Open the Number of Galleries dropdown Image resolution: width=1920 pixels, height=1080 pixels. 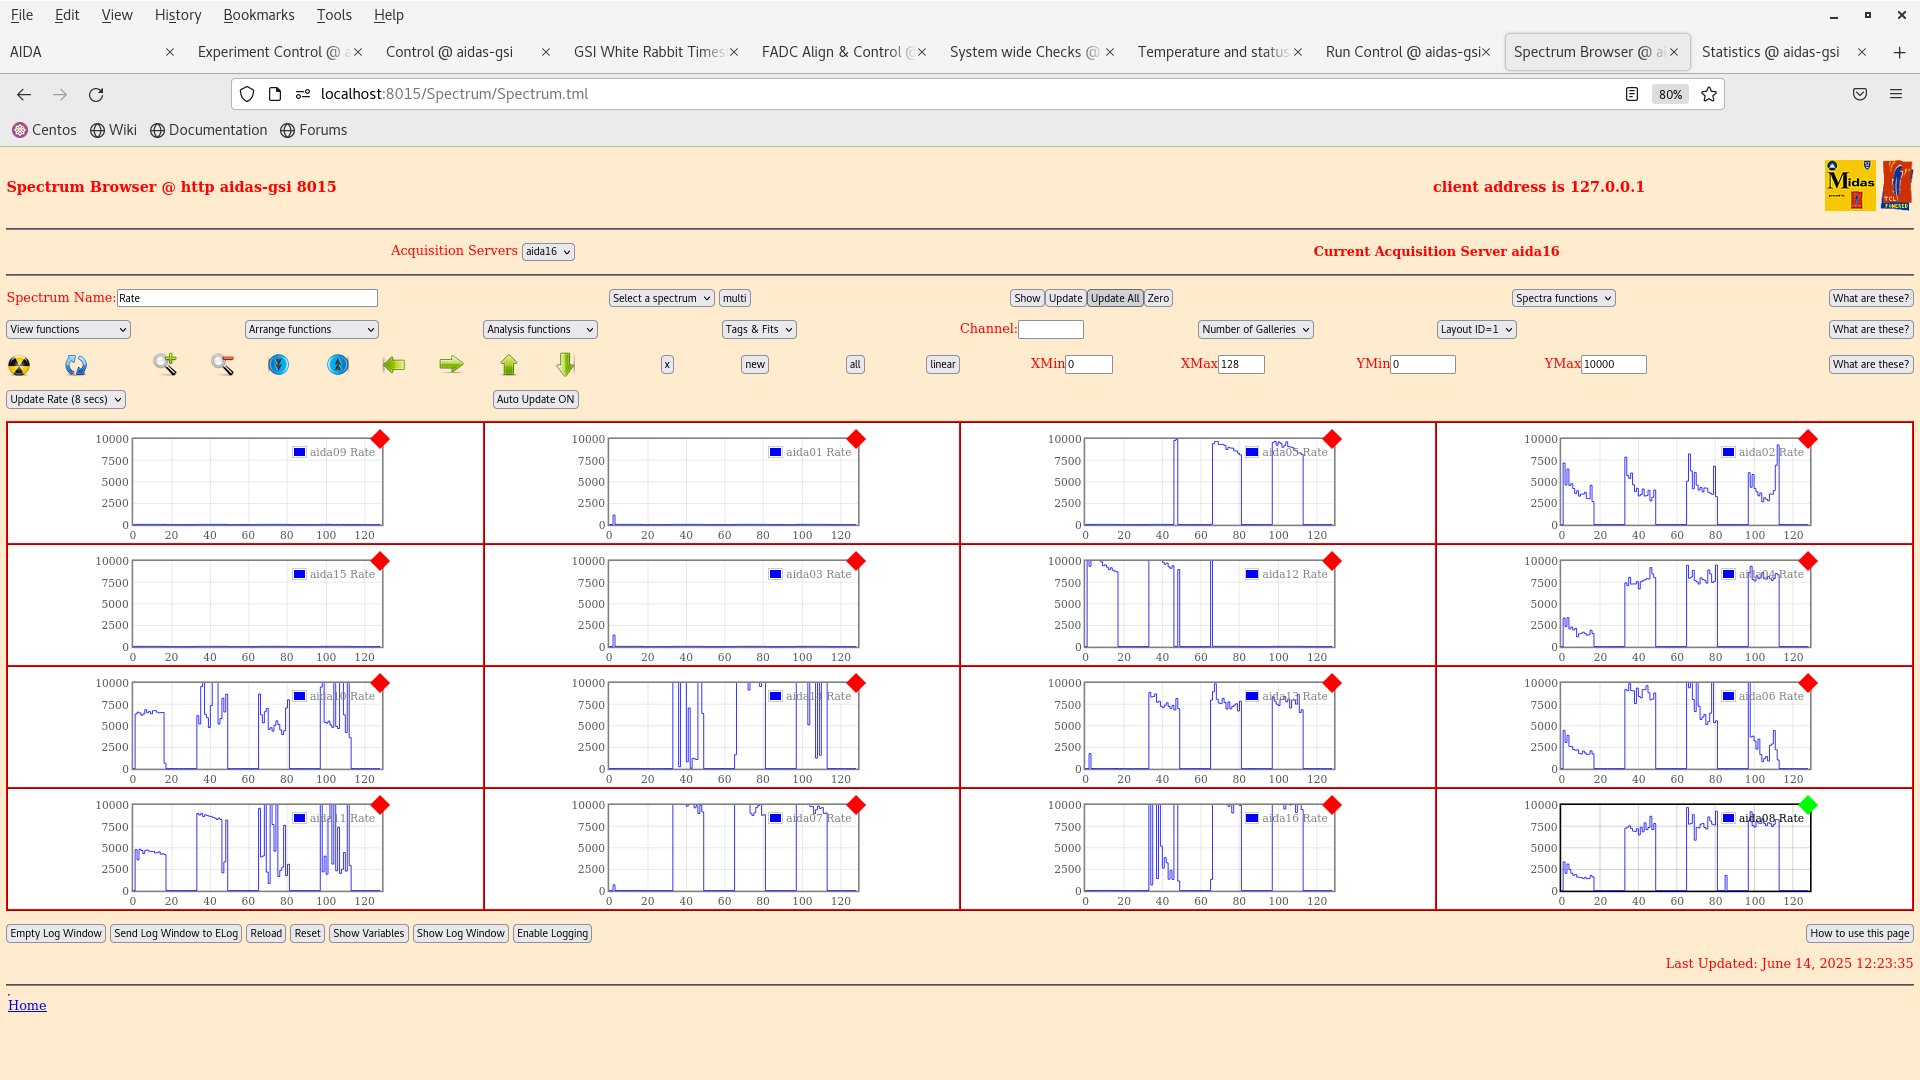[x=1255, y=329]
